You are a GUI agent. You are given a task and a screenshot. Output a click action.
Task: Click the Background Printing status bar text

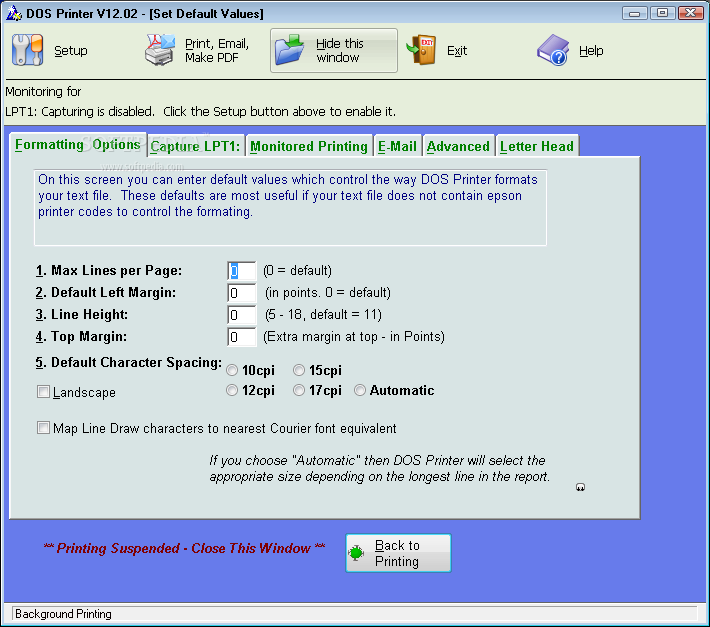pos(63,614)
